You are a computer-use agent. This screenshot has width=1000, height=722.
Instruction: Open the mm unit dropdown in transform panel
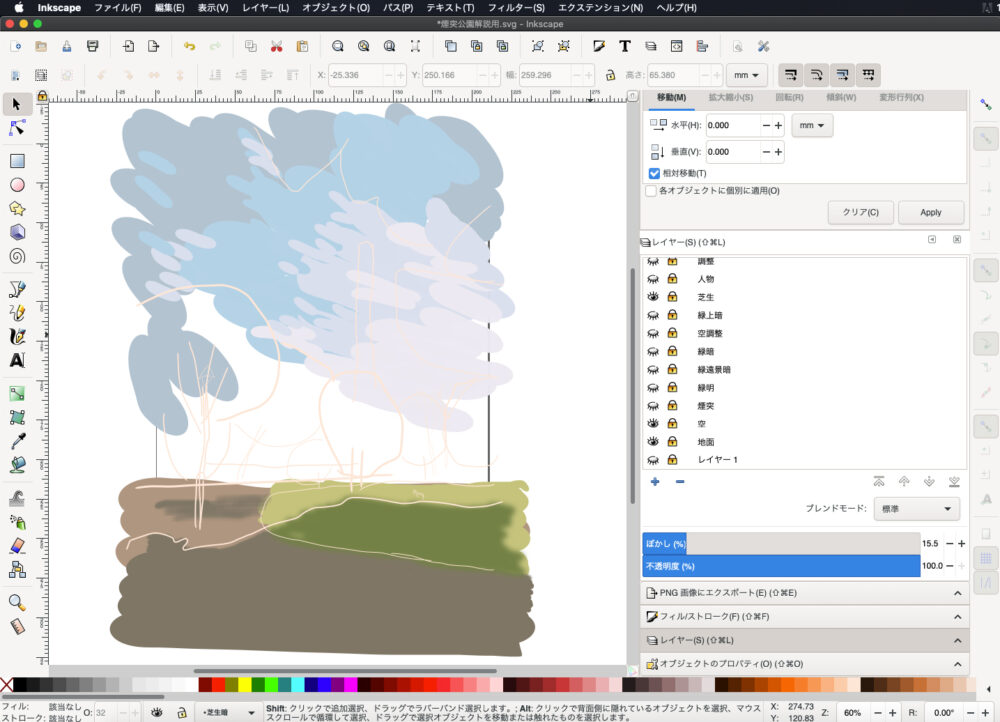click(812, 125)
